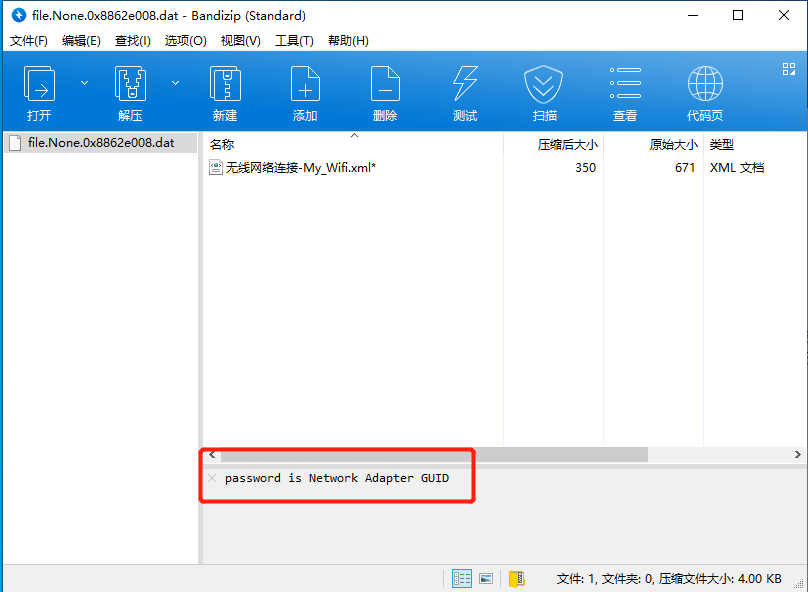
Task: Open the 帮助(H) menu
Action: click(348, 41)
